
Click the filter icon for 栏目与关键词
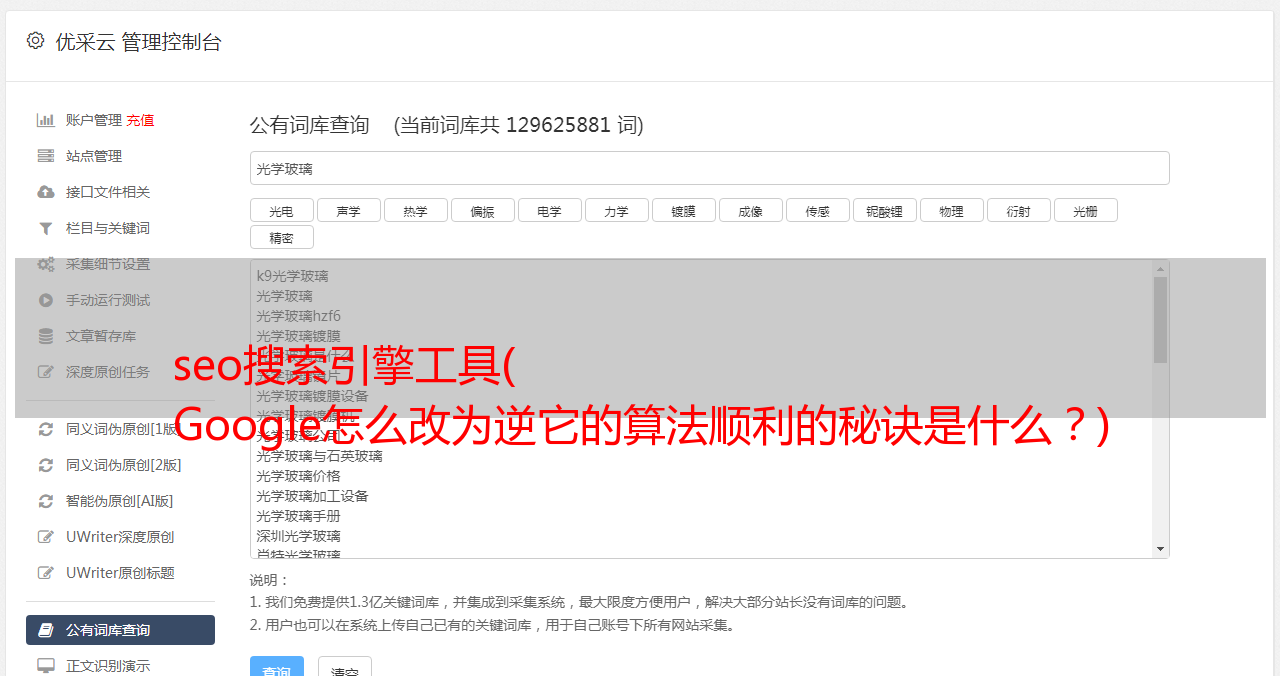45,228
